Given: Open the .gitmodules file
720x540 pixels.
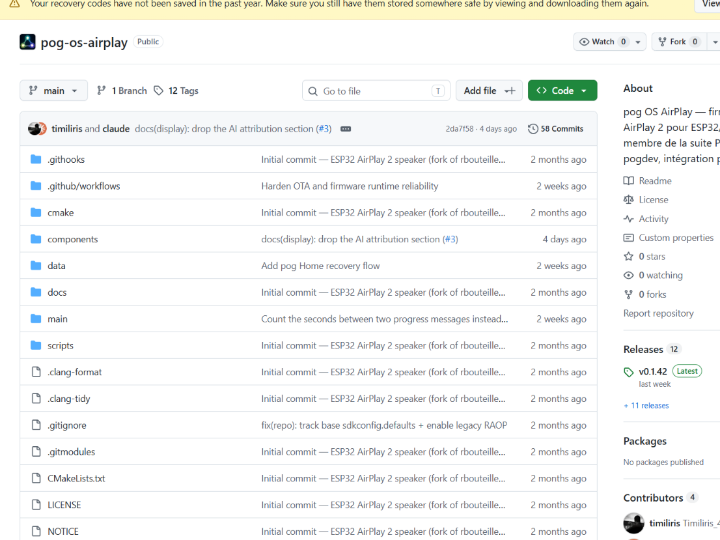Looking at the screenshot, I should click(71, 452).
